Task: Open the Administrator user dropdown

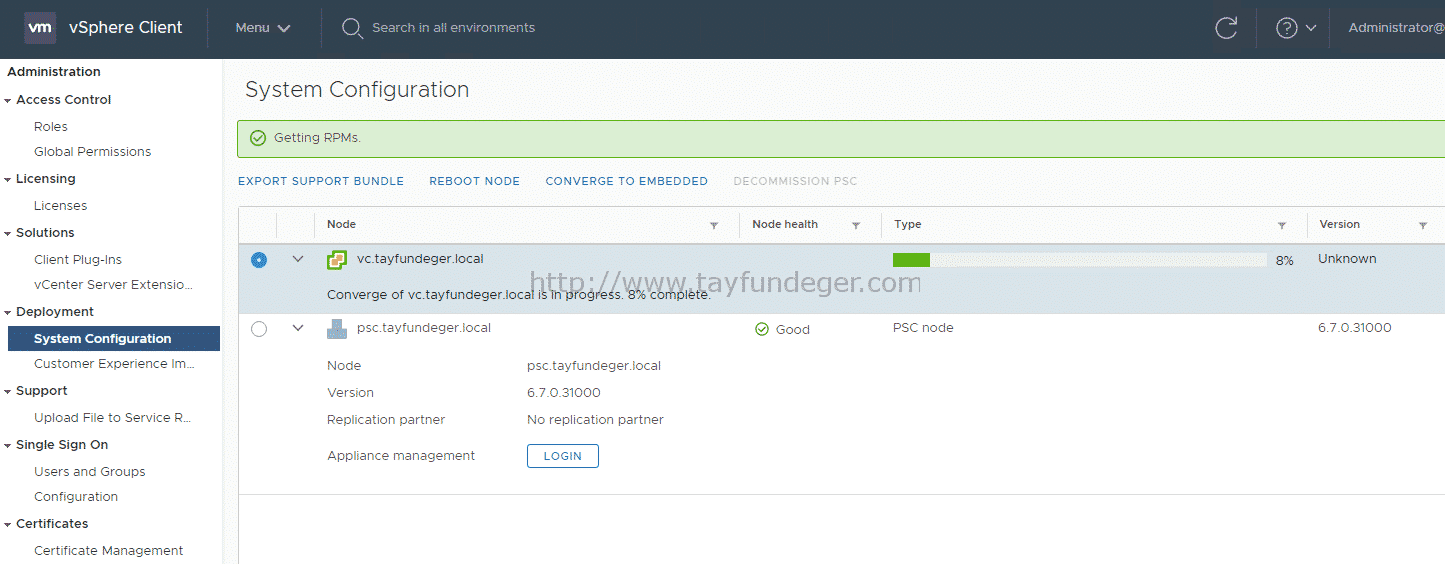Action: pos(1396,28)
